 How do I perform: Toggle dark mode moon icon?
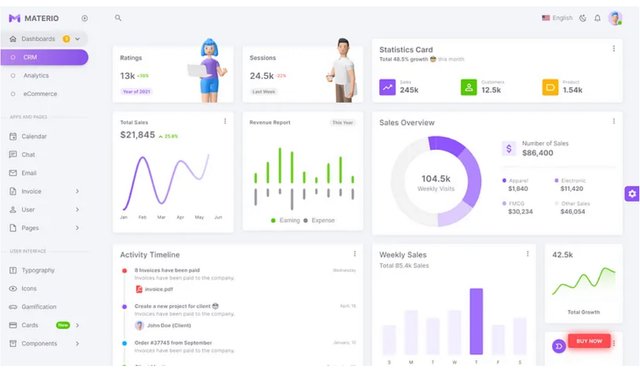[583, 18]
